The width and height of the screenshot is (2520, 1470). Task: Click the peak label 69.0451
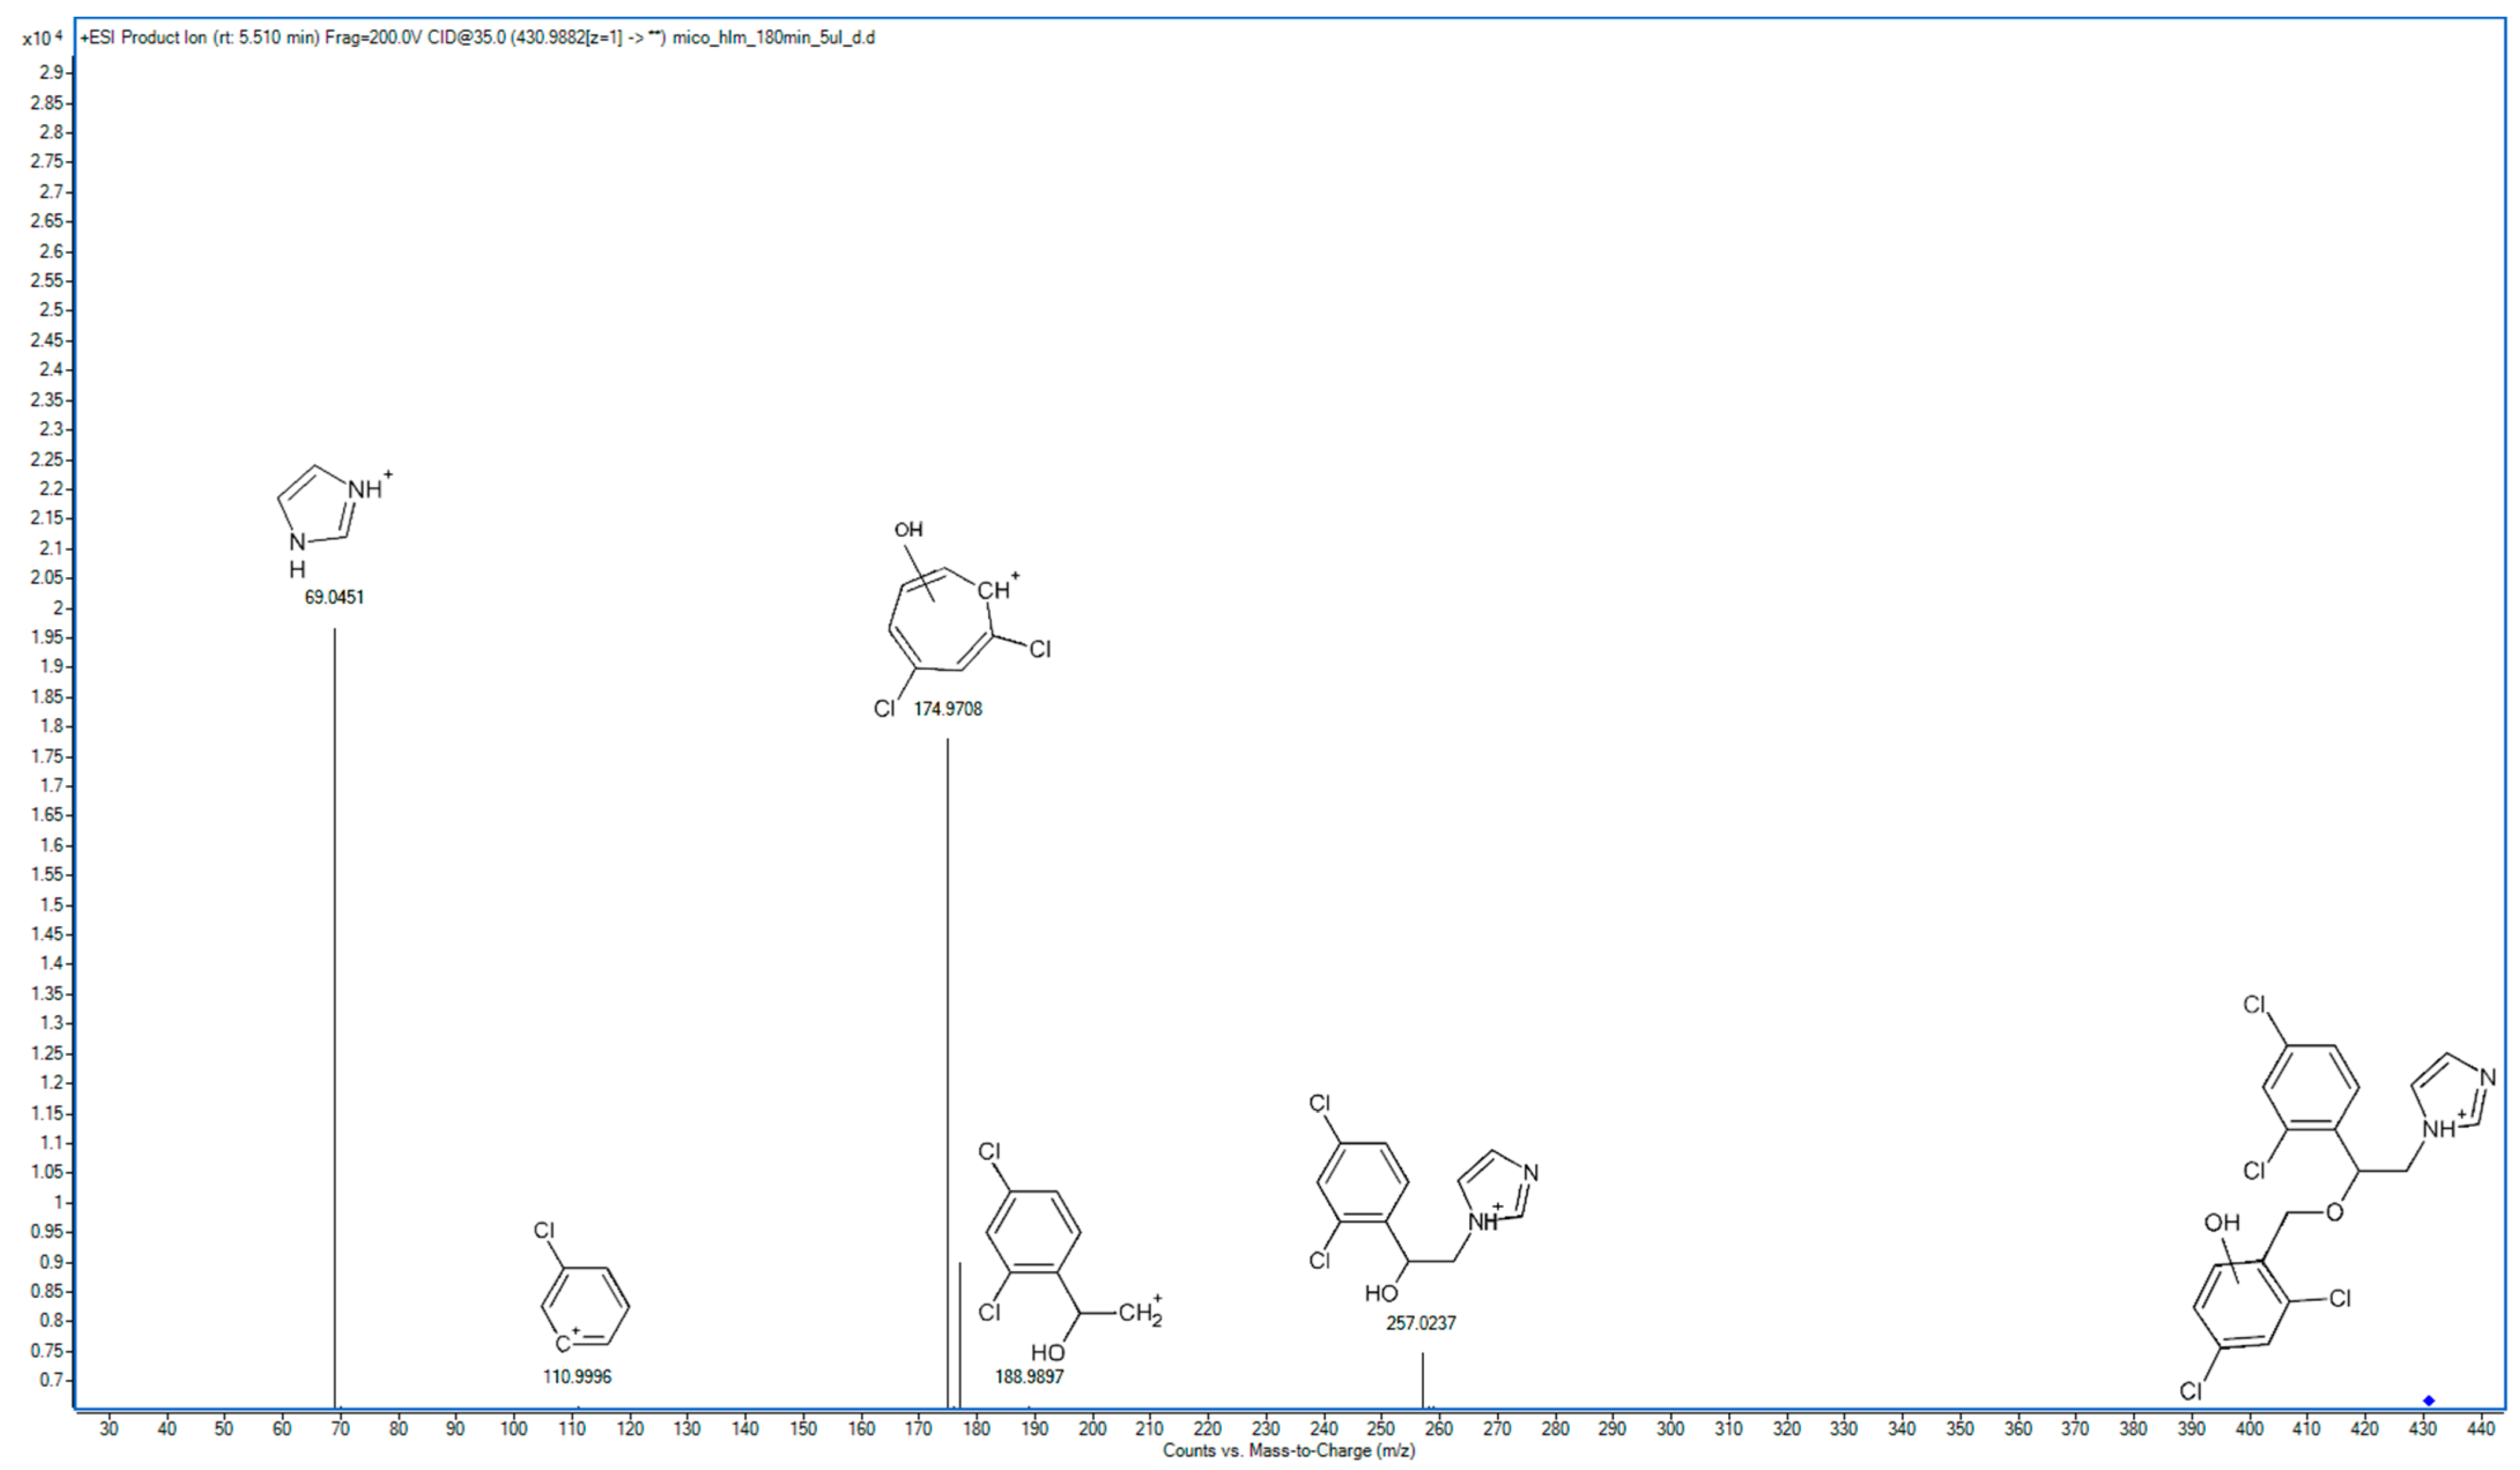pyautogui.click(x=334, y=597)
